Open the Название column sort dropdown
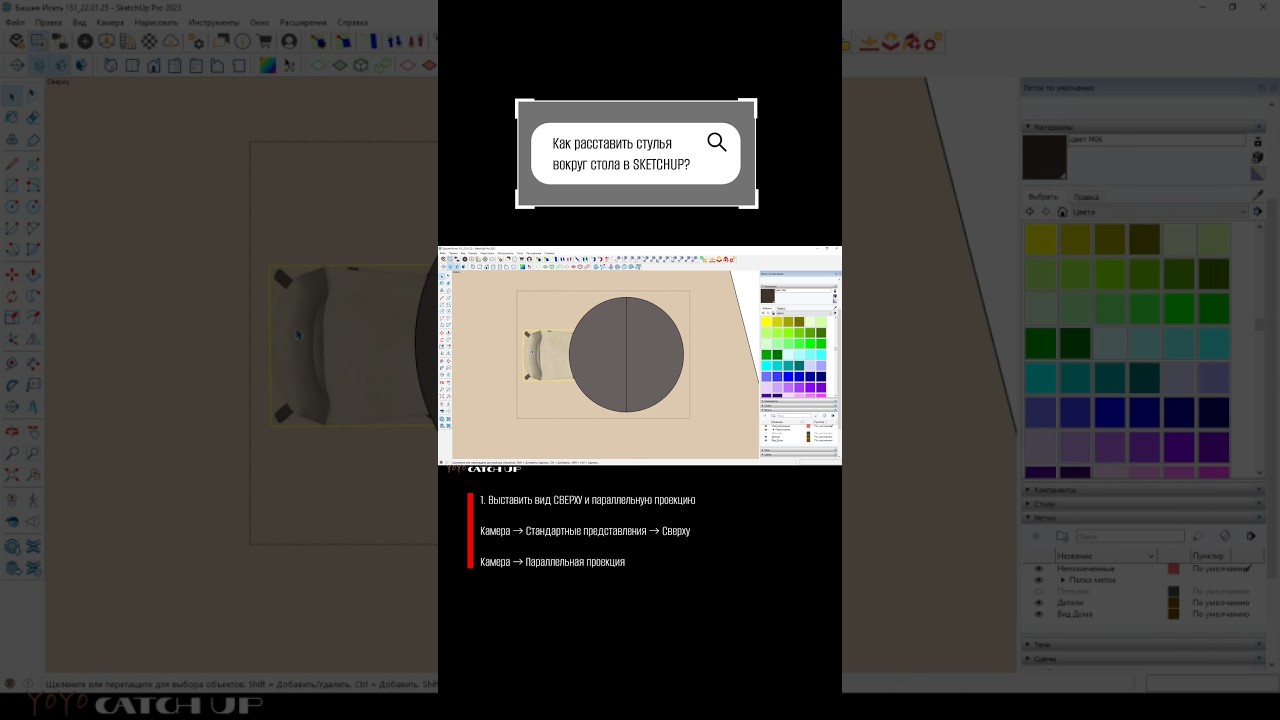The image size is (1280, 720). click(x=1151, y=556)
